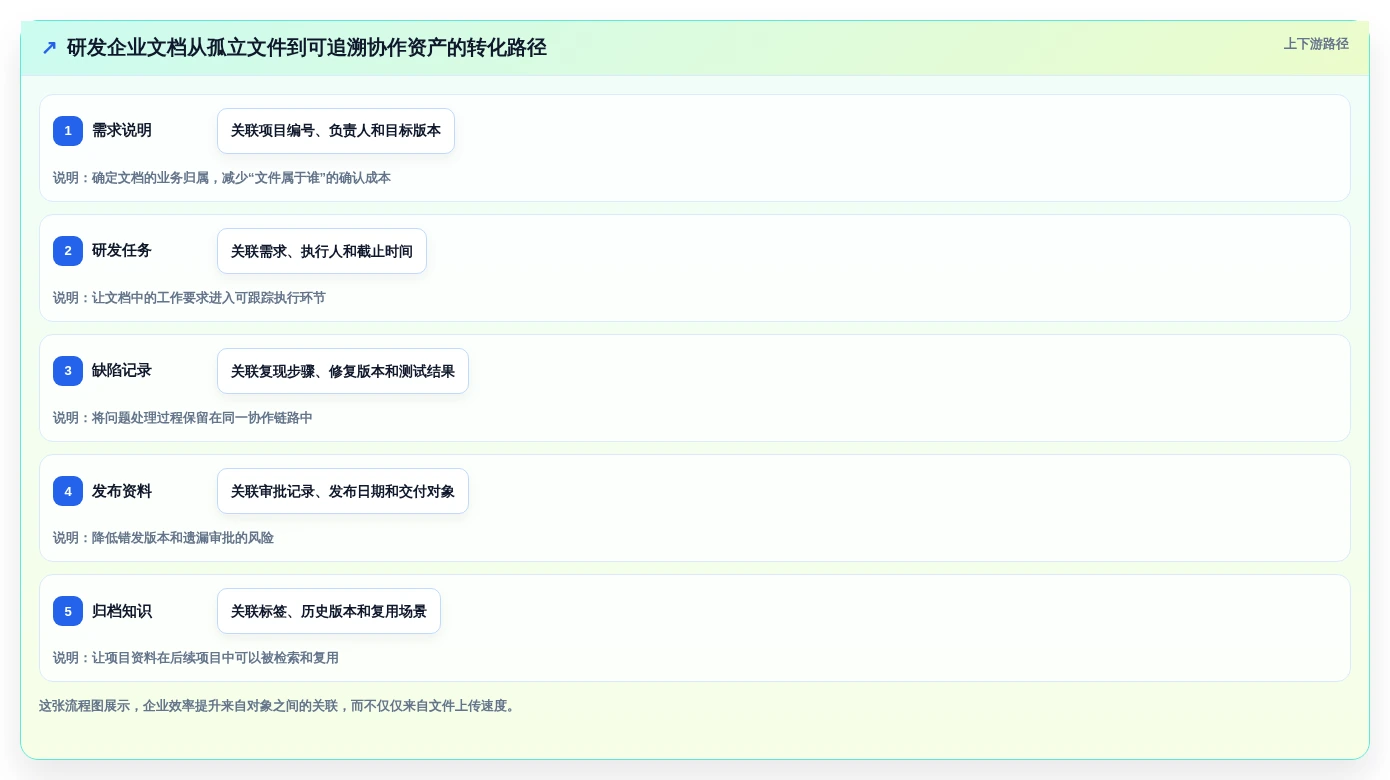1390x780 pixels.
Task: Select the 归档知识 step title
Action: tap(122, 611)
